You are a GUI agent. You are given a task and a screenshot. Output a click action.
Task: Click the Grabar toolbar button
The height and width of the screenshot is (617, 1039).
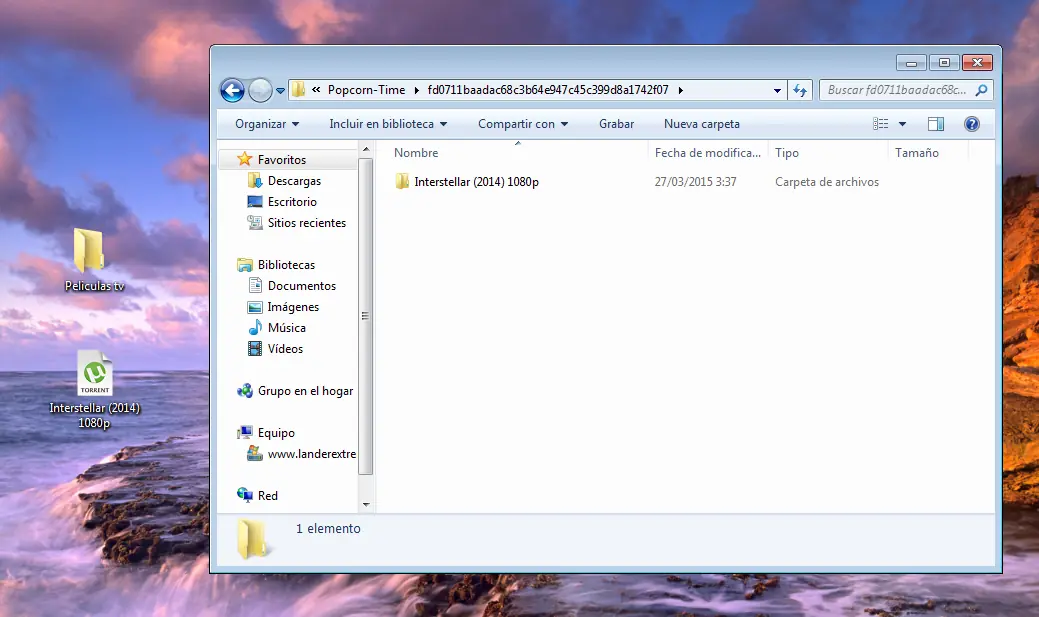pos(616,124)
